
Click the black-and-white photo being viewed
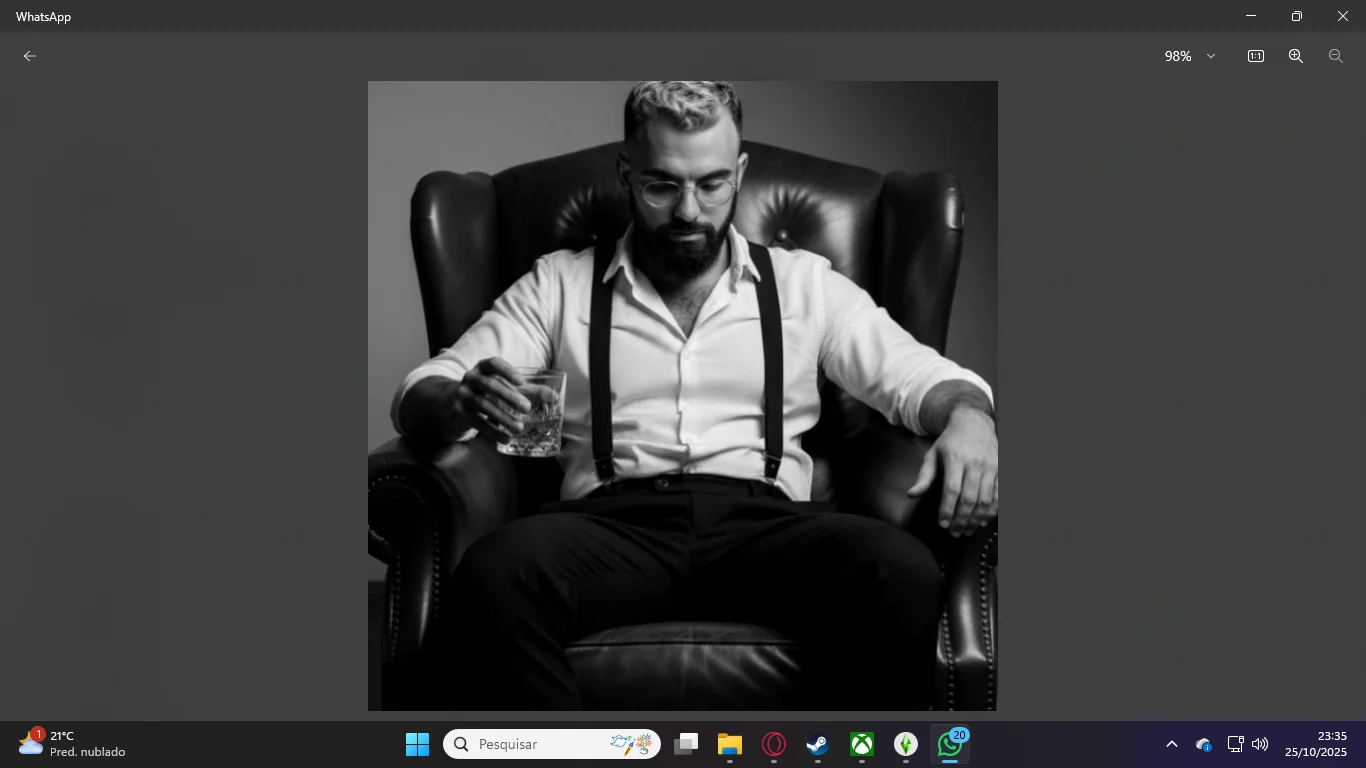pos(682,396)
